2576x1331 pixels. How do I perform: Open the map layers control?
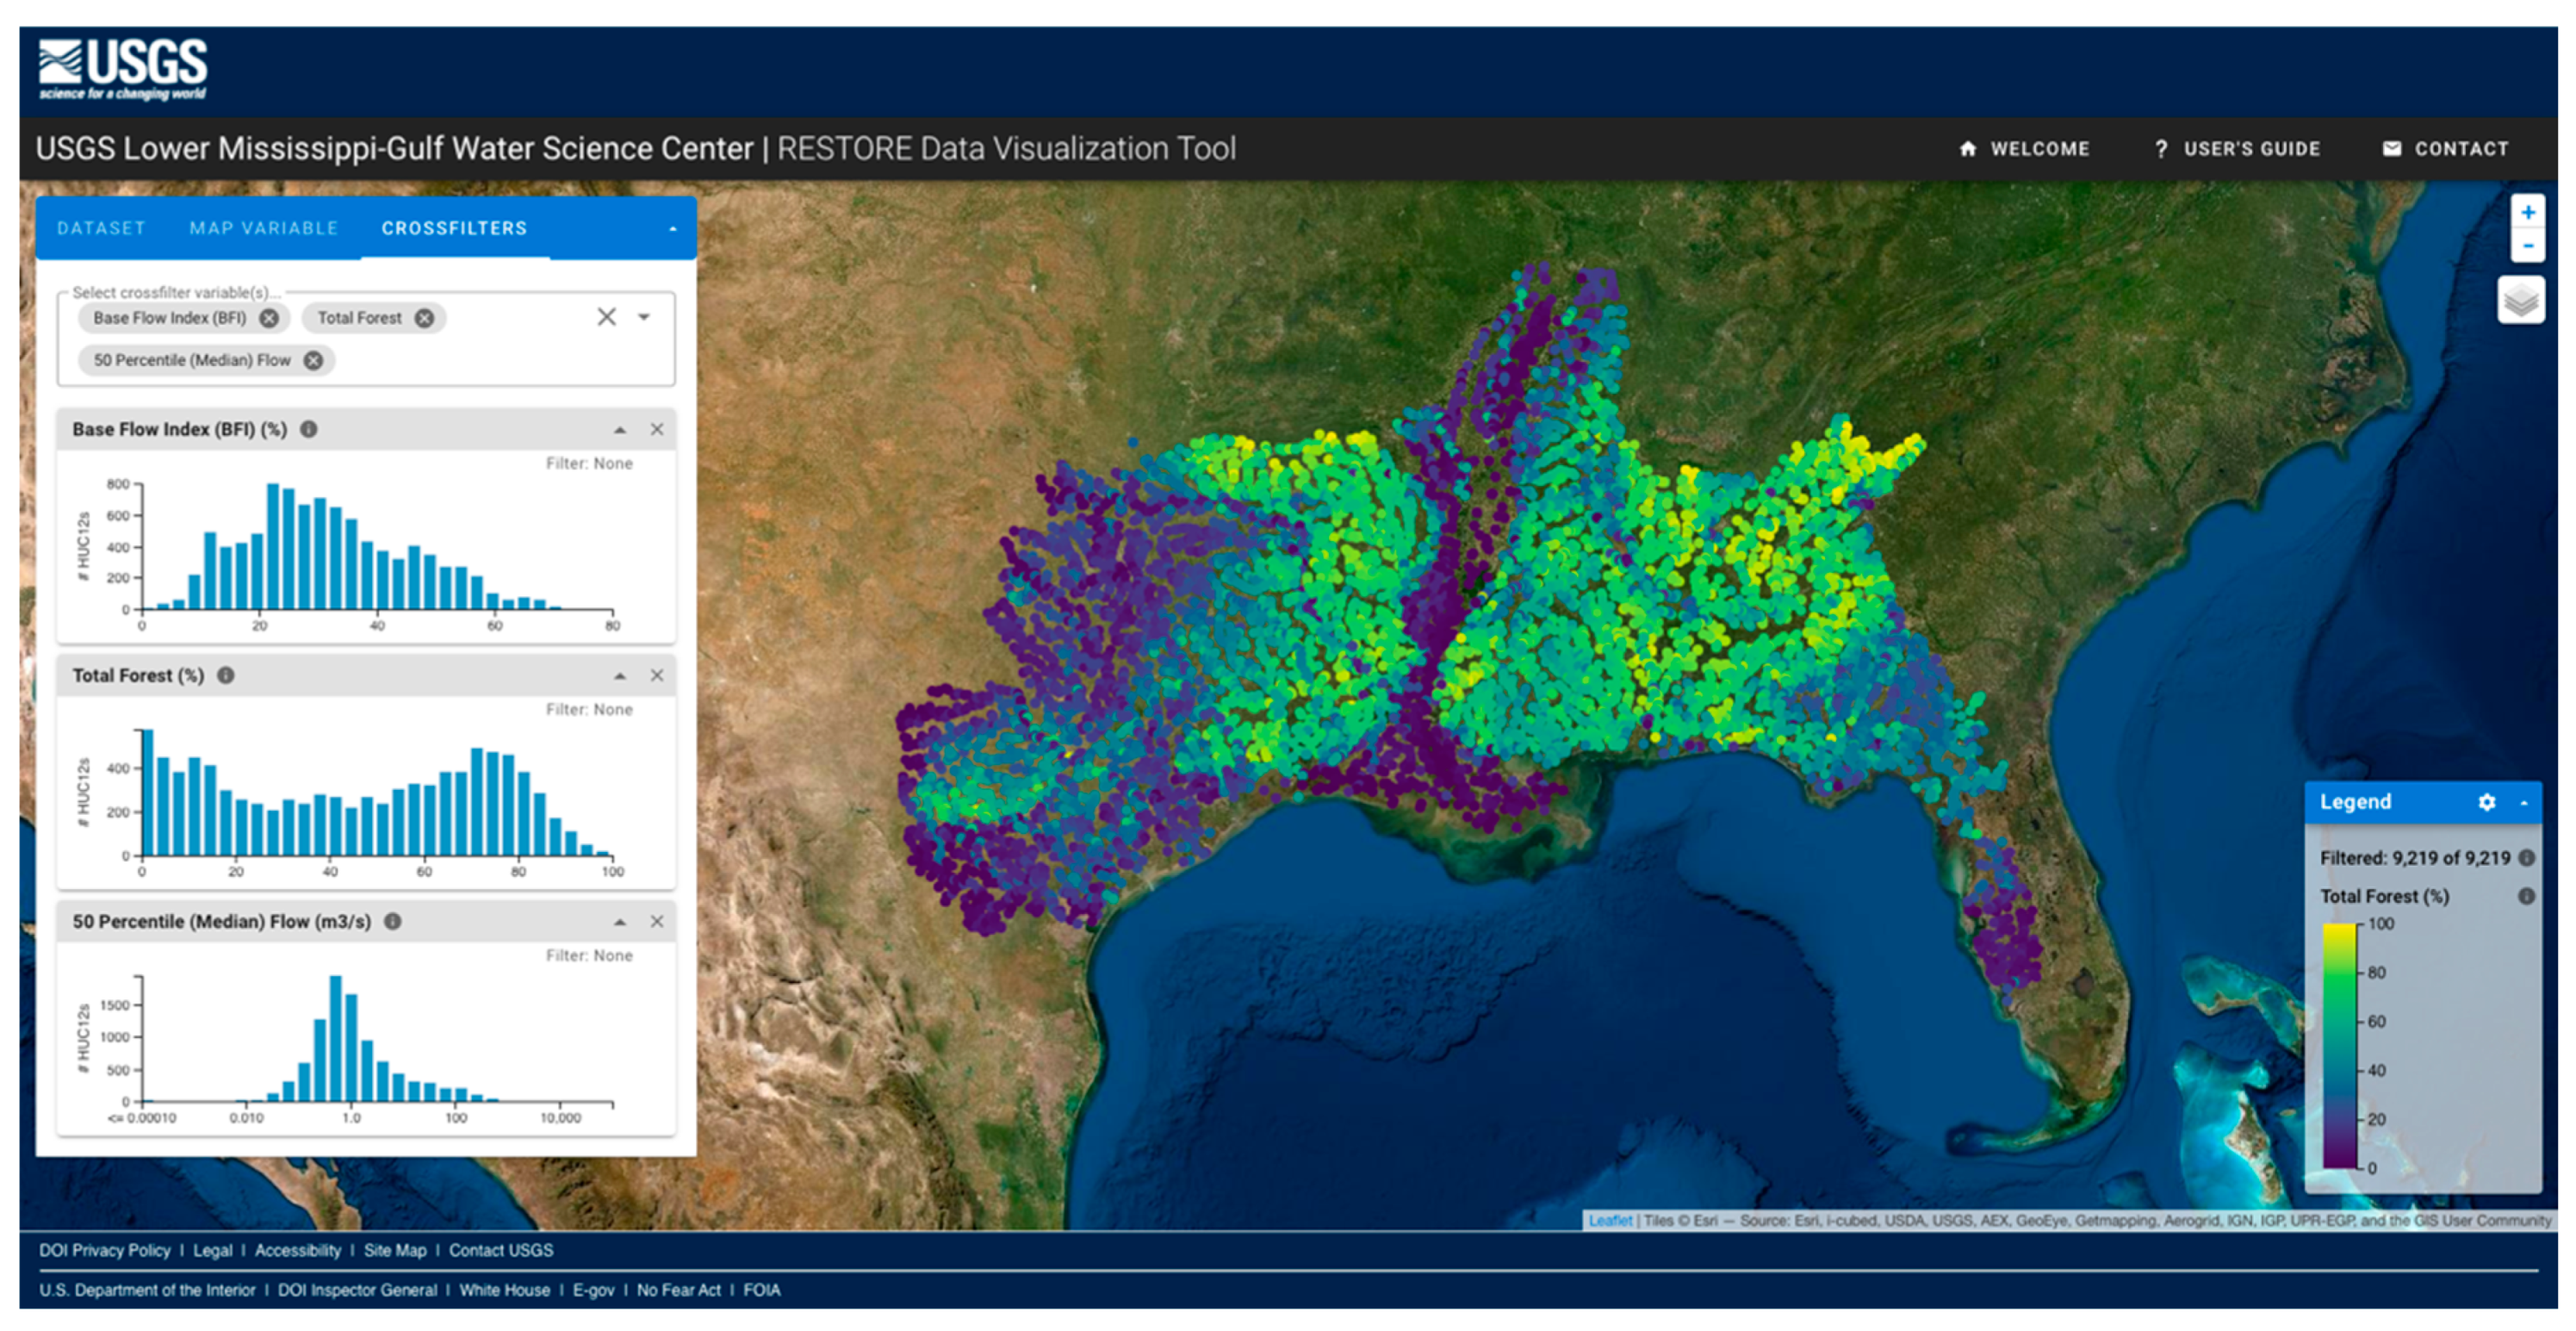[x=2521, y=300]
